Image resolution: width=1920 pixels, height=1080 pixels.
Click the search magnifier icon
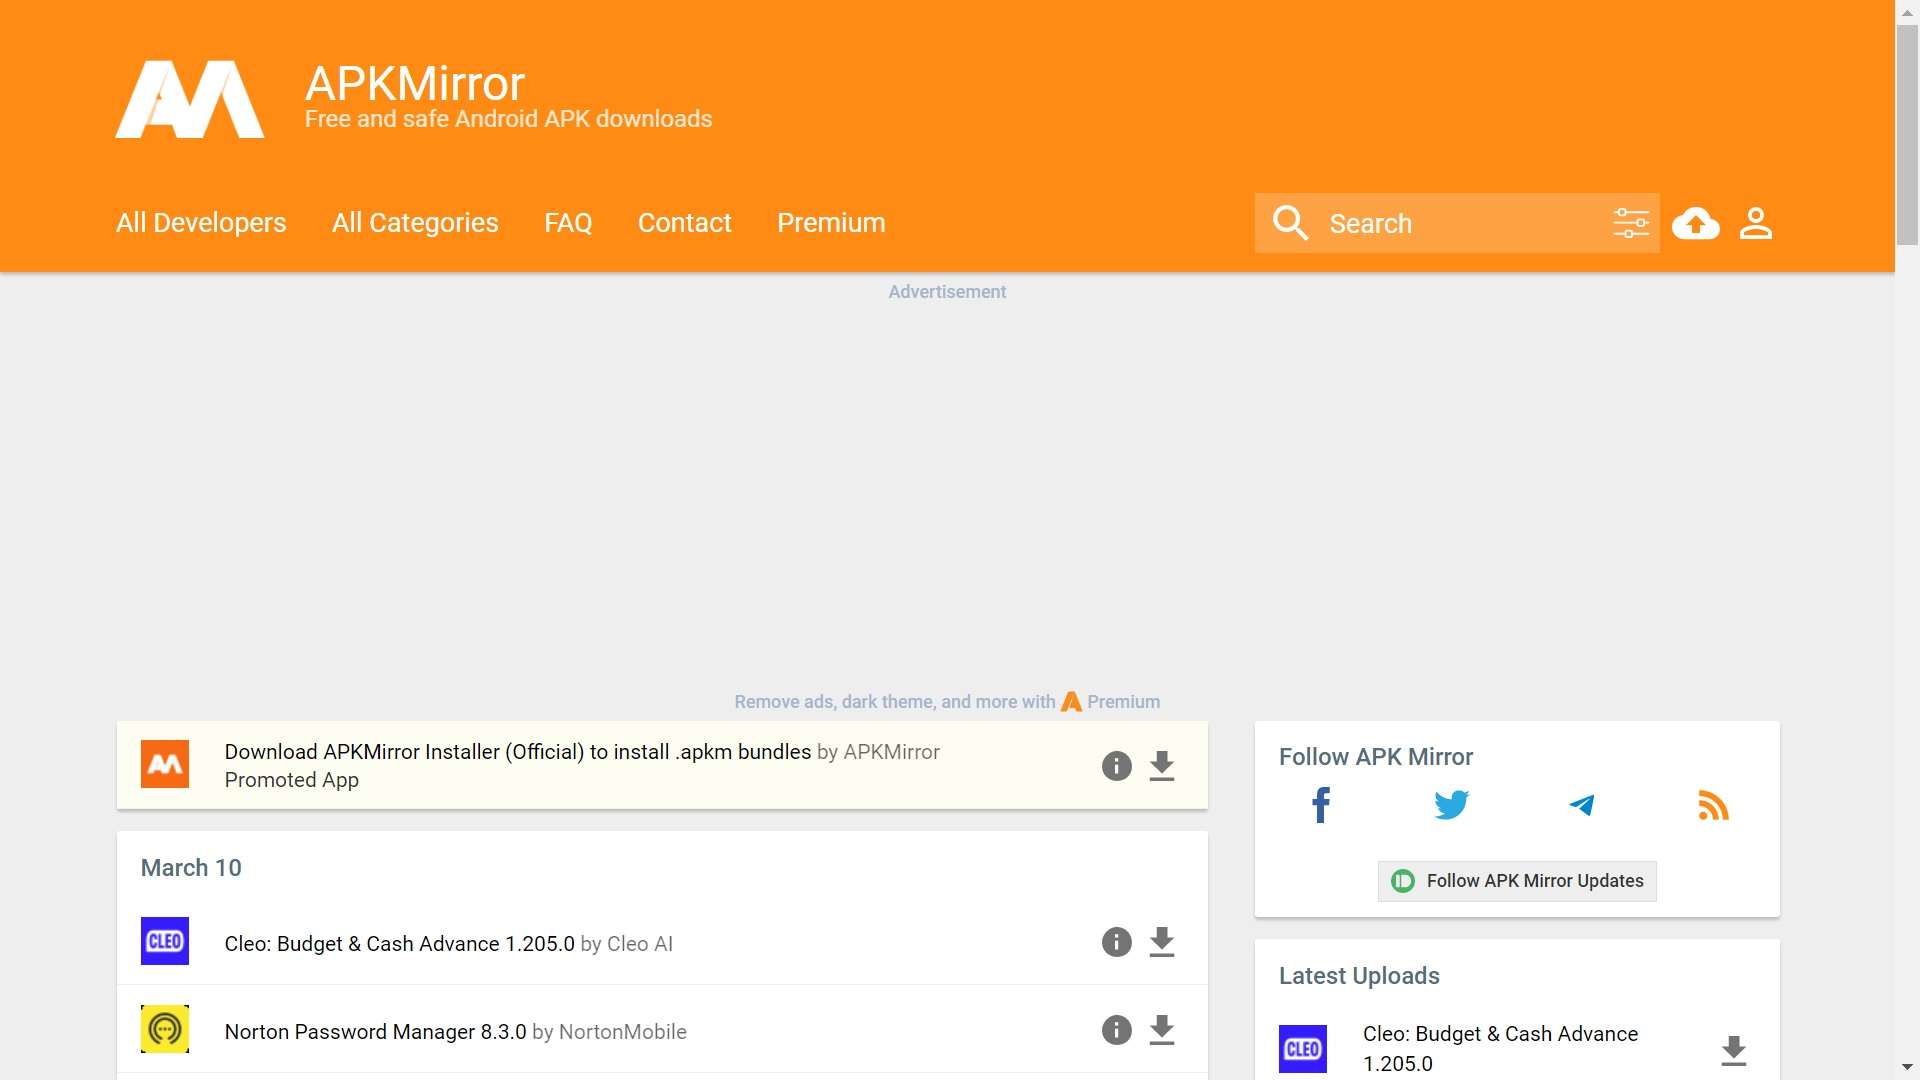click(1290, 222)
